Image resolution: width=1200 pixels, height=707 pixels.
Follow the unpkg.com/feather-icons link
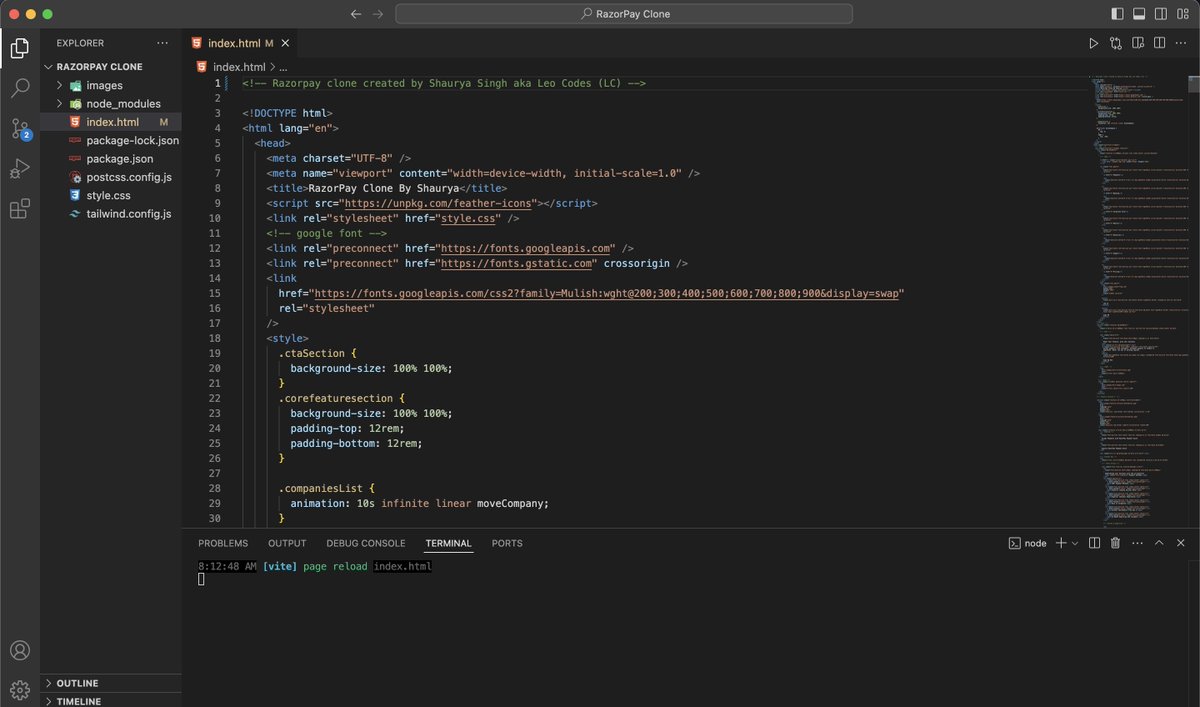tap(438, 203)
